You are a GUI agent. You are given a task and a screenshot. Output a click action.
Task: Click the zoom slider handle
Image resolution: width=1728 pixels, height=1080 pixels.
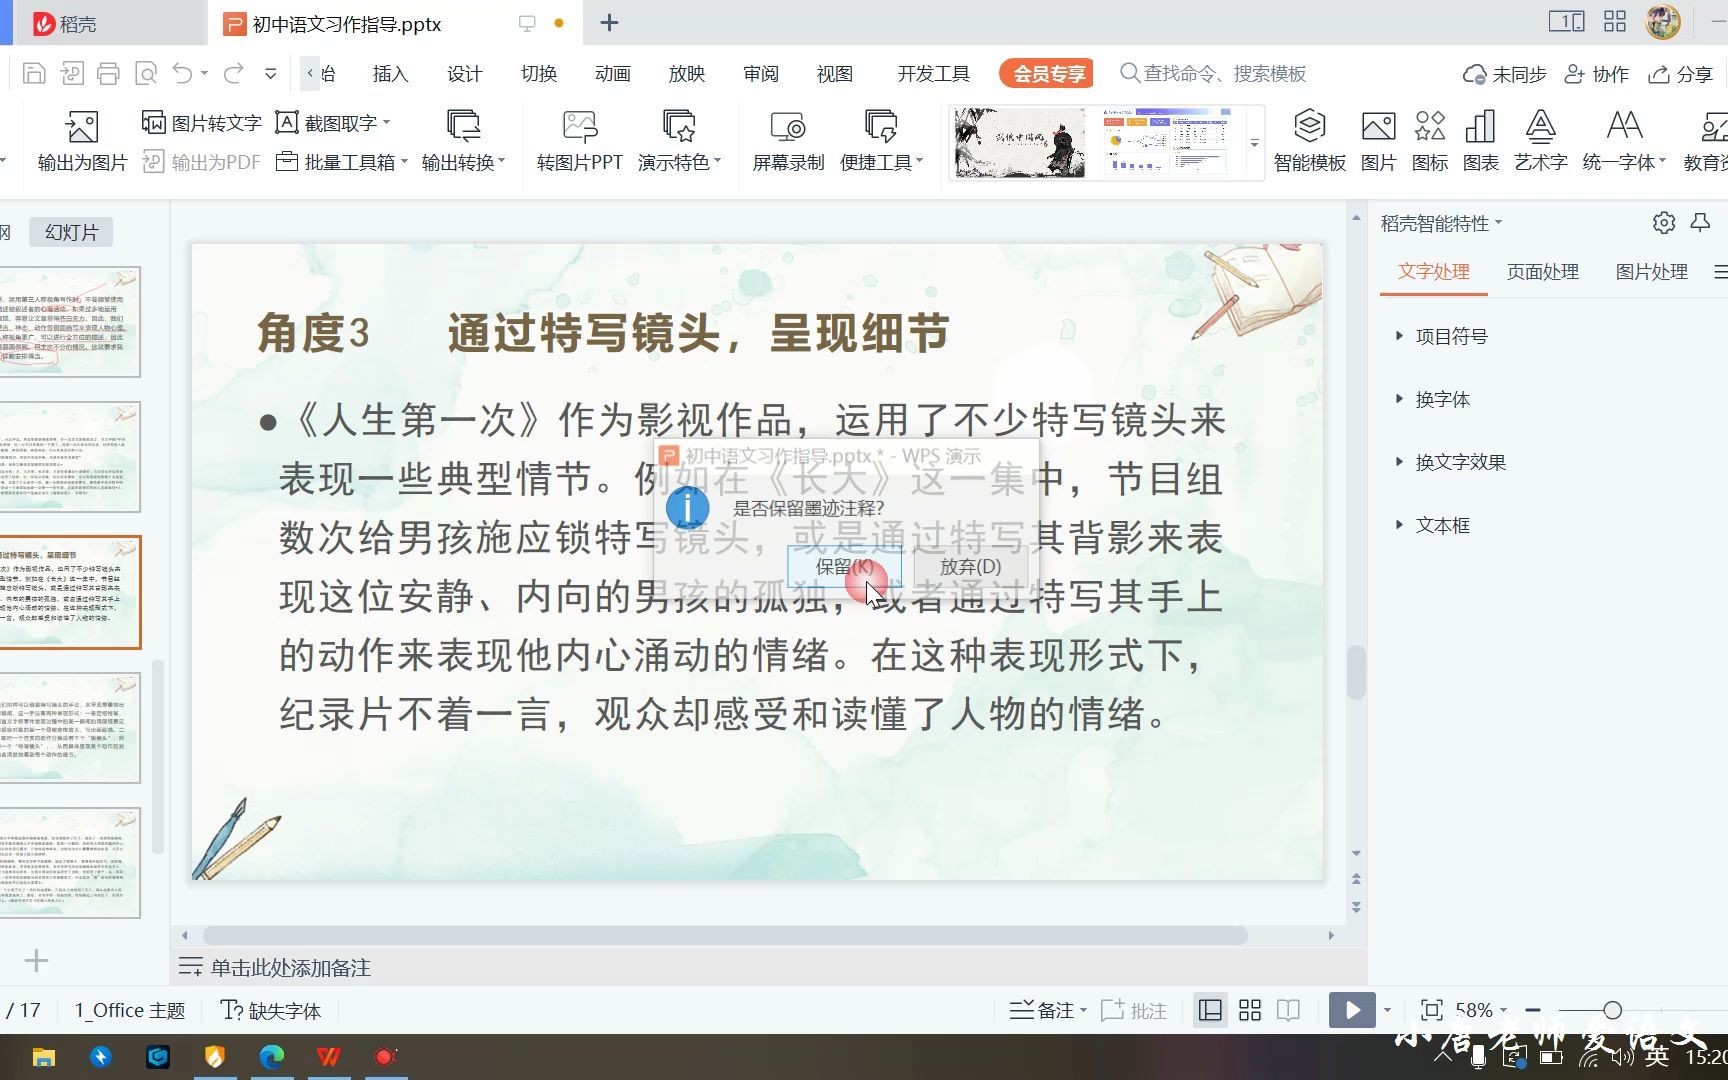click(1612, 1010)
